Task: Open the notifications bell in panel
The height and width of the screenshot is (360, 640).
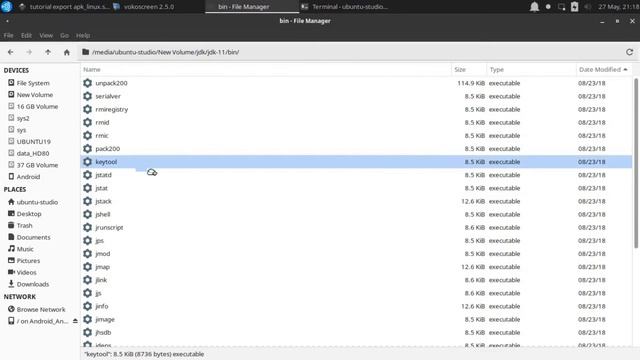Action: (x=534, y=7)
